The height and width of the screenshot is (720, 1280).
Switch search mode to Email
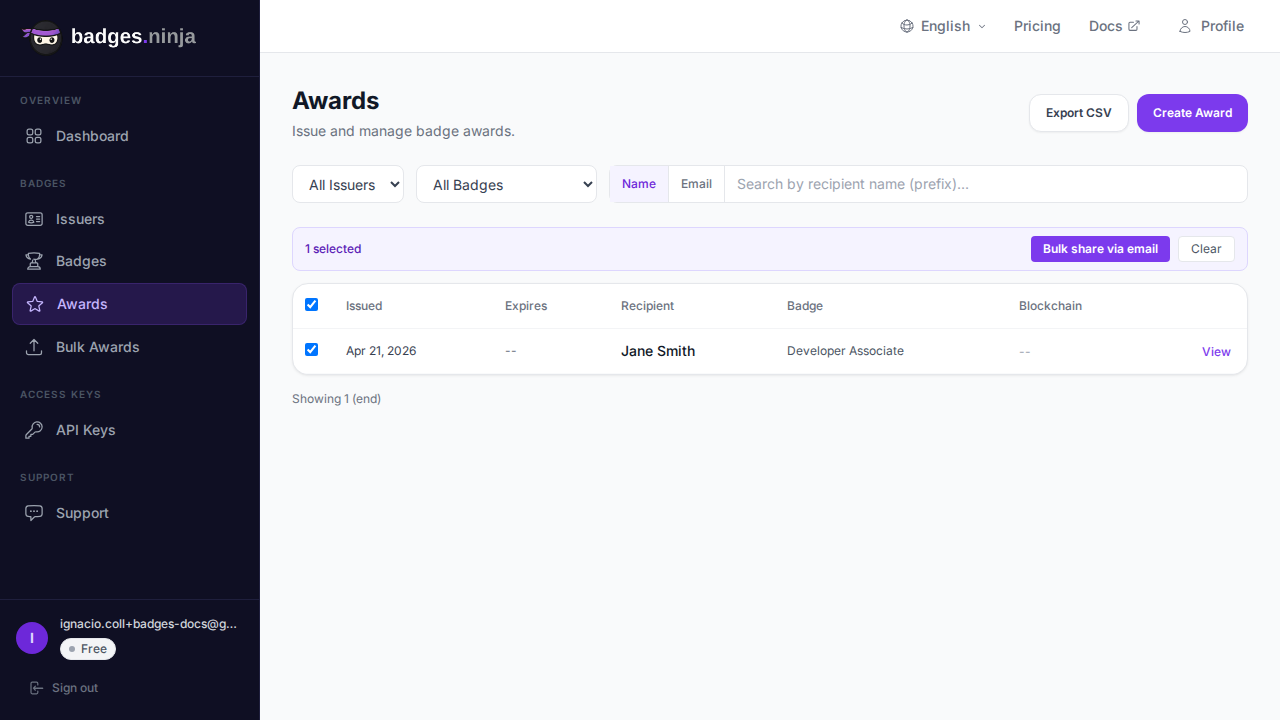coord(696,184)
